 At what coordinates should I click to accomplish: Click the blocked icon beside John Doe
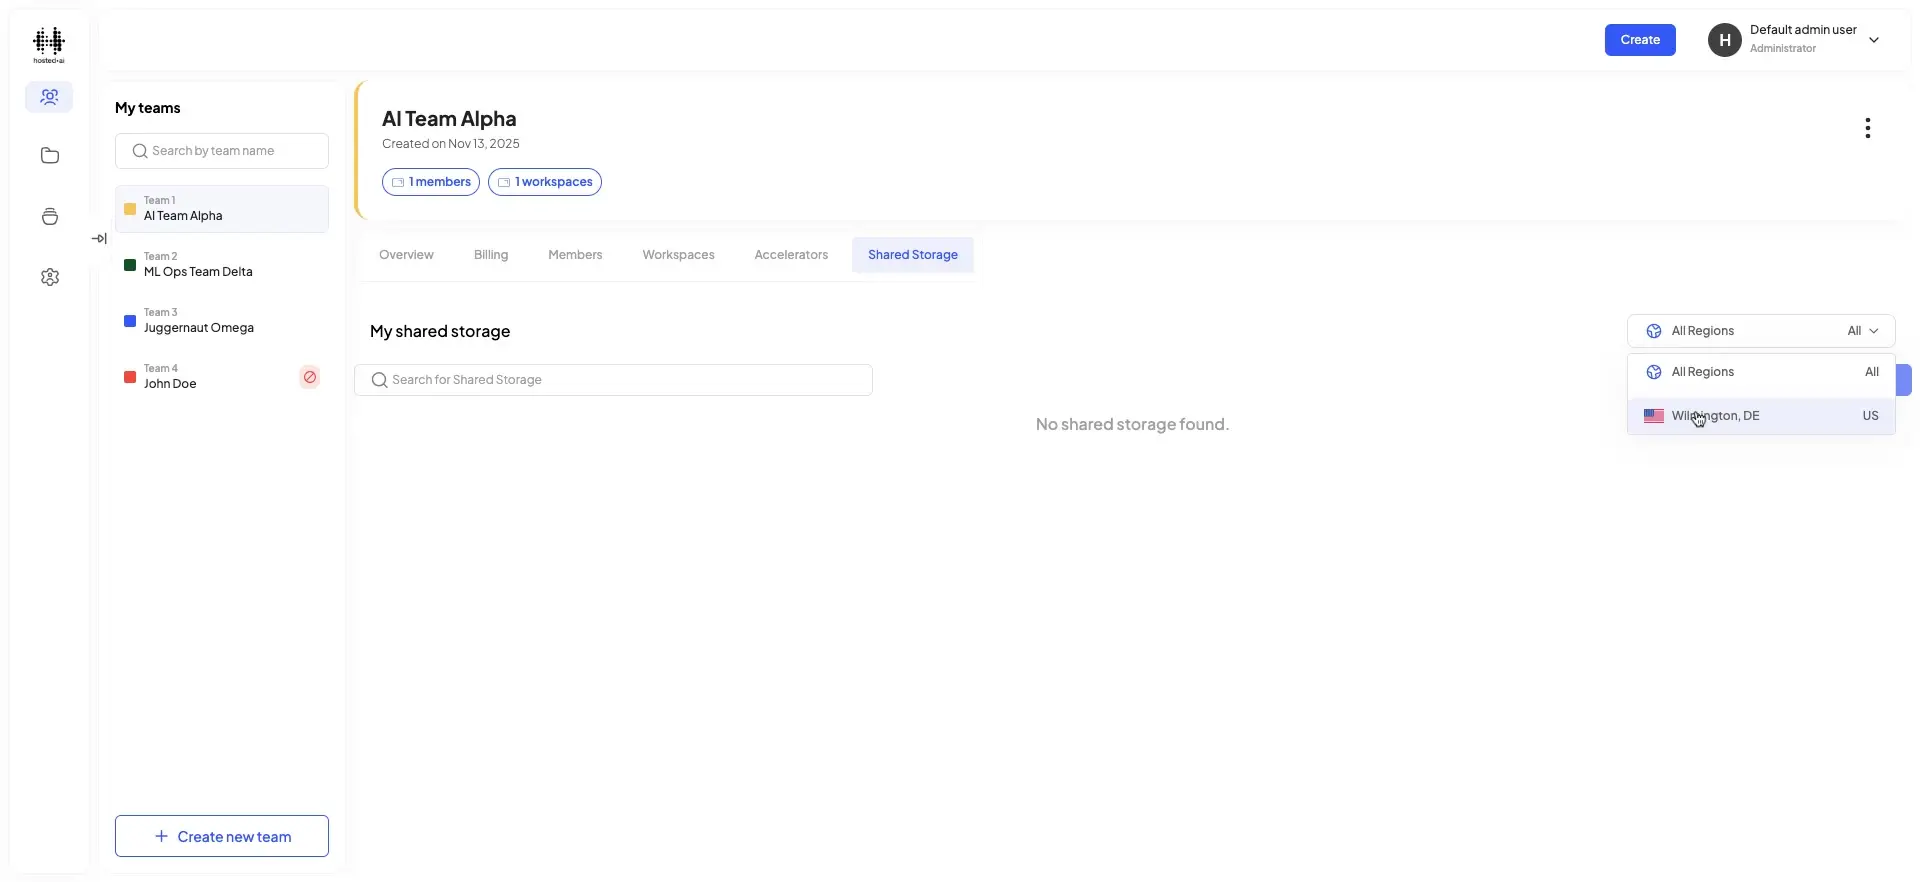[310, 377]
